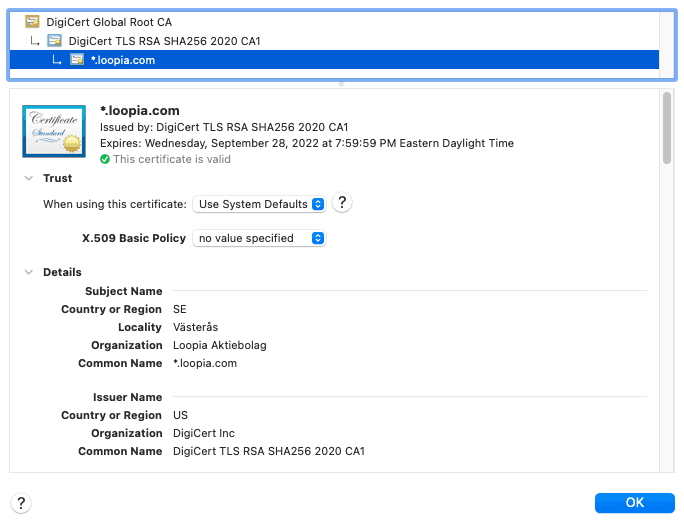Screen dimensions: 684x526
Task: Select DigiCert TLS RSA SHA256 2020 CA1 row
Action: [x=334, y=41]
